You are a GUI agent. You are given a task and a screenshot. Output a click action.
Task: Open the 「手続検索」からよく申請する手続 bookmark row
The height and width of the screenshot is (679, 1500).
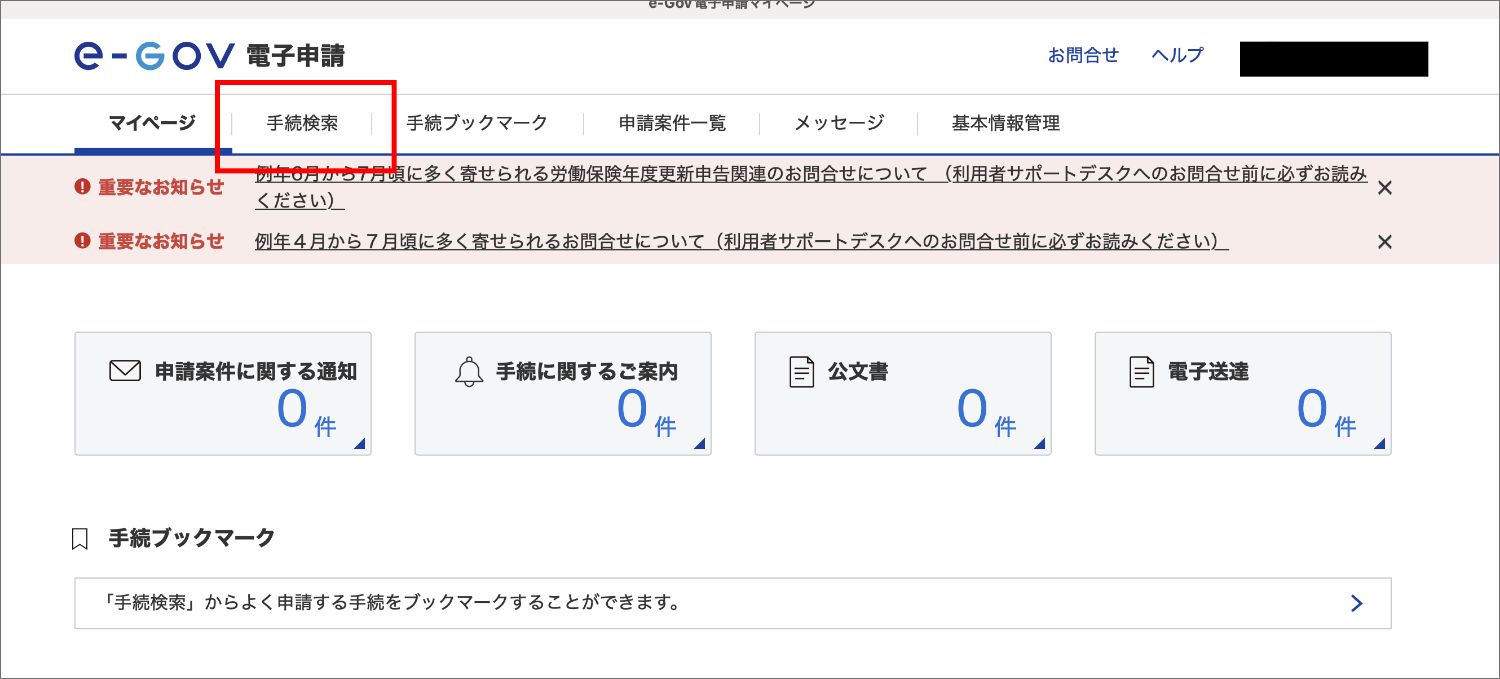(733, 603)
